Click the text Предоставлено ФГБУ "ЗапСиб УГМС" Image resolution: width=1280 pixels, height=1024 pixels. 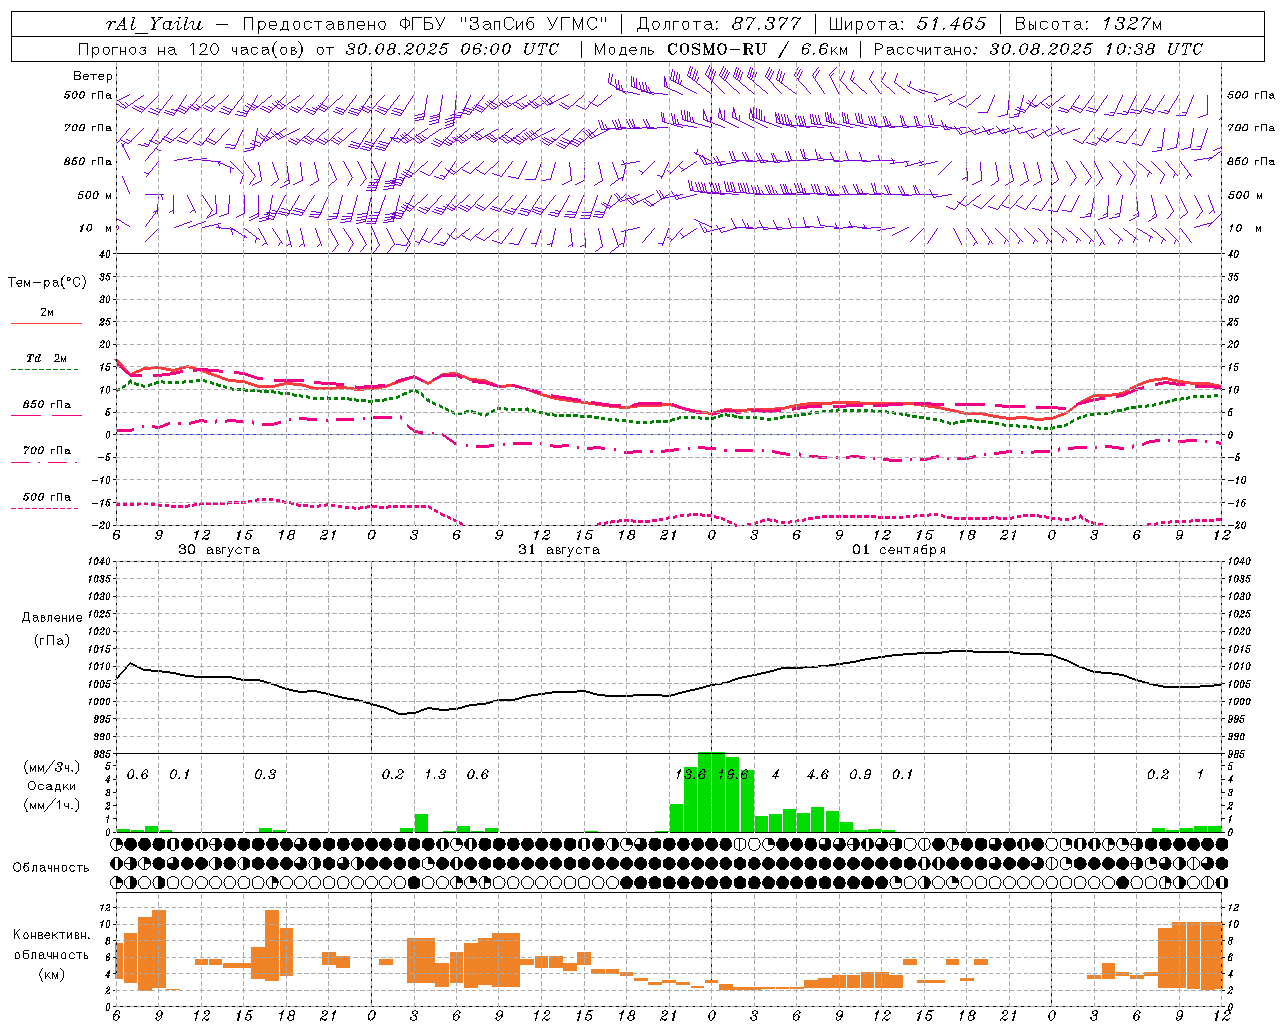pos(426,24)
